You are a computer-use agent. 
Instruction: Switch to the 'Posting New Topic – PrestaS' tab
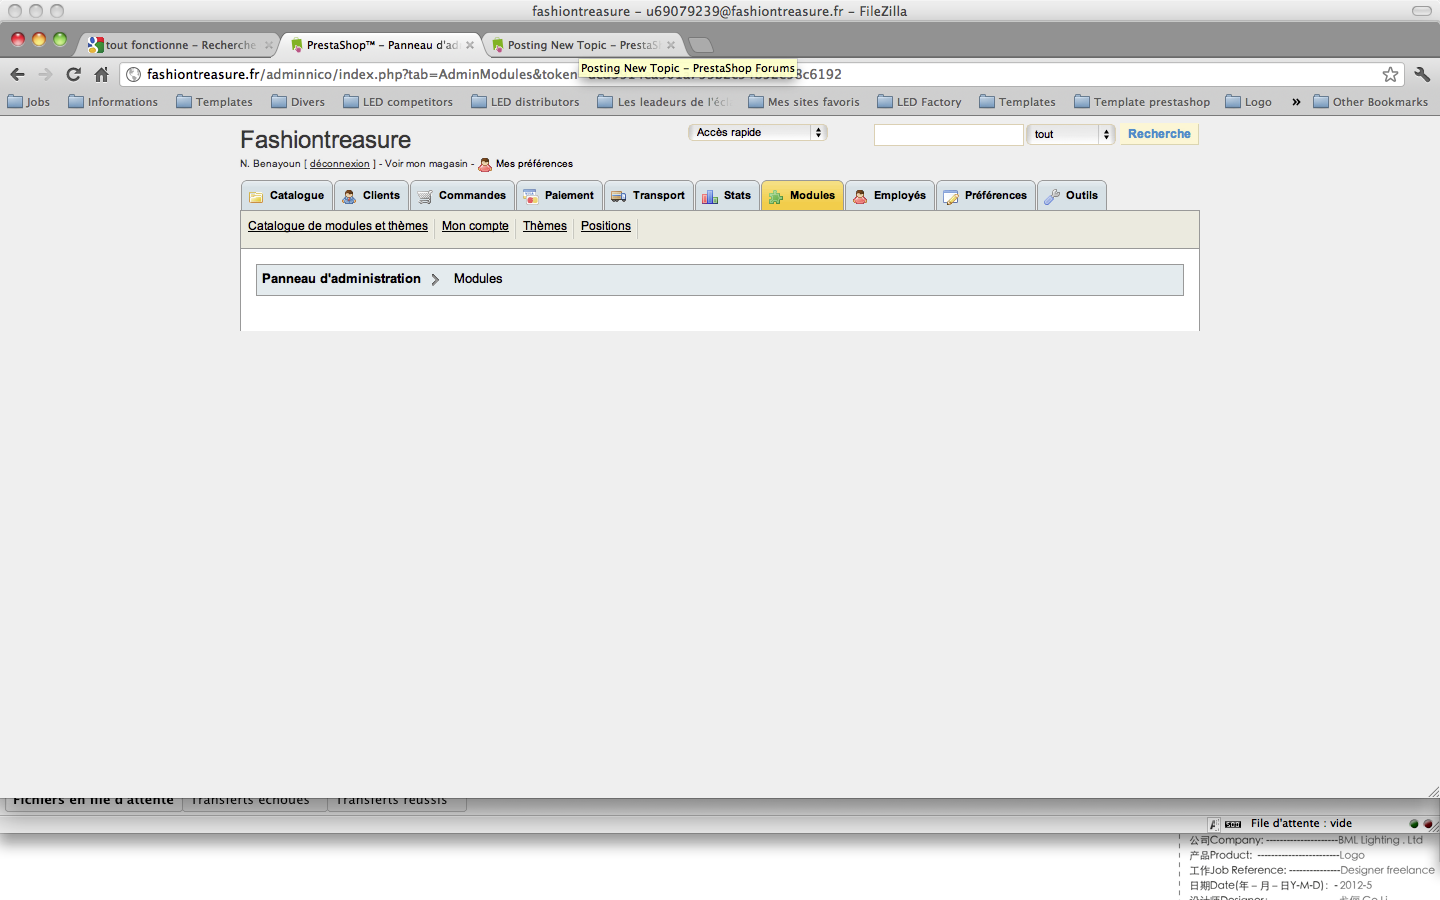pyautogui.click(x=583, y=45)
